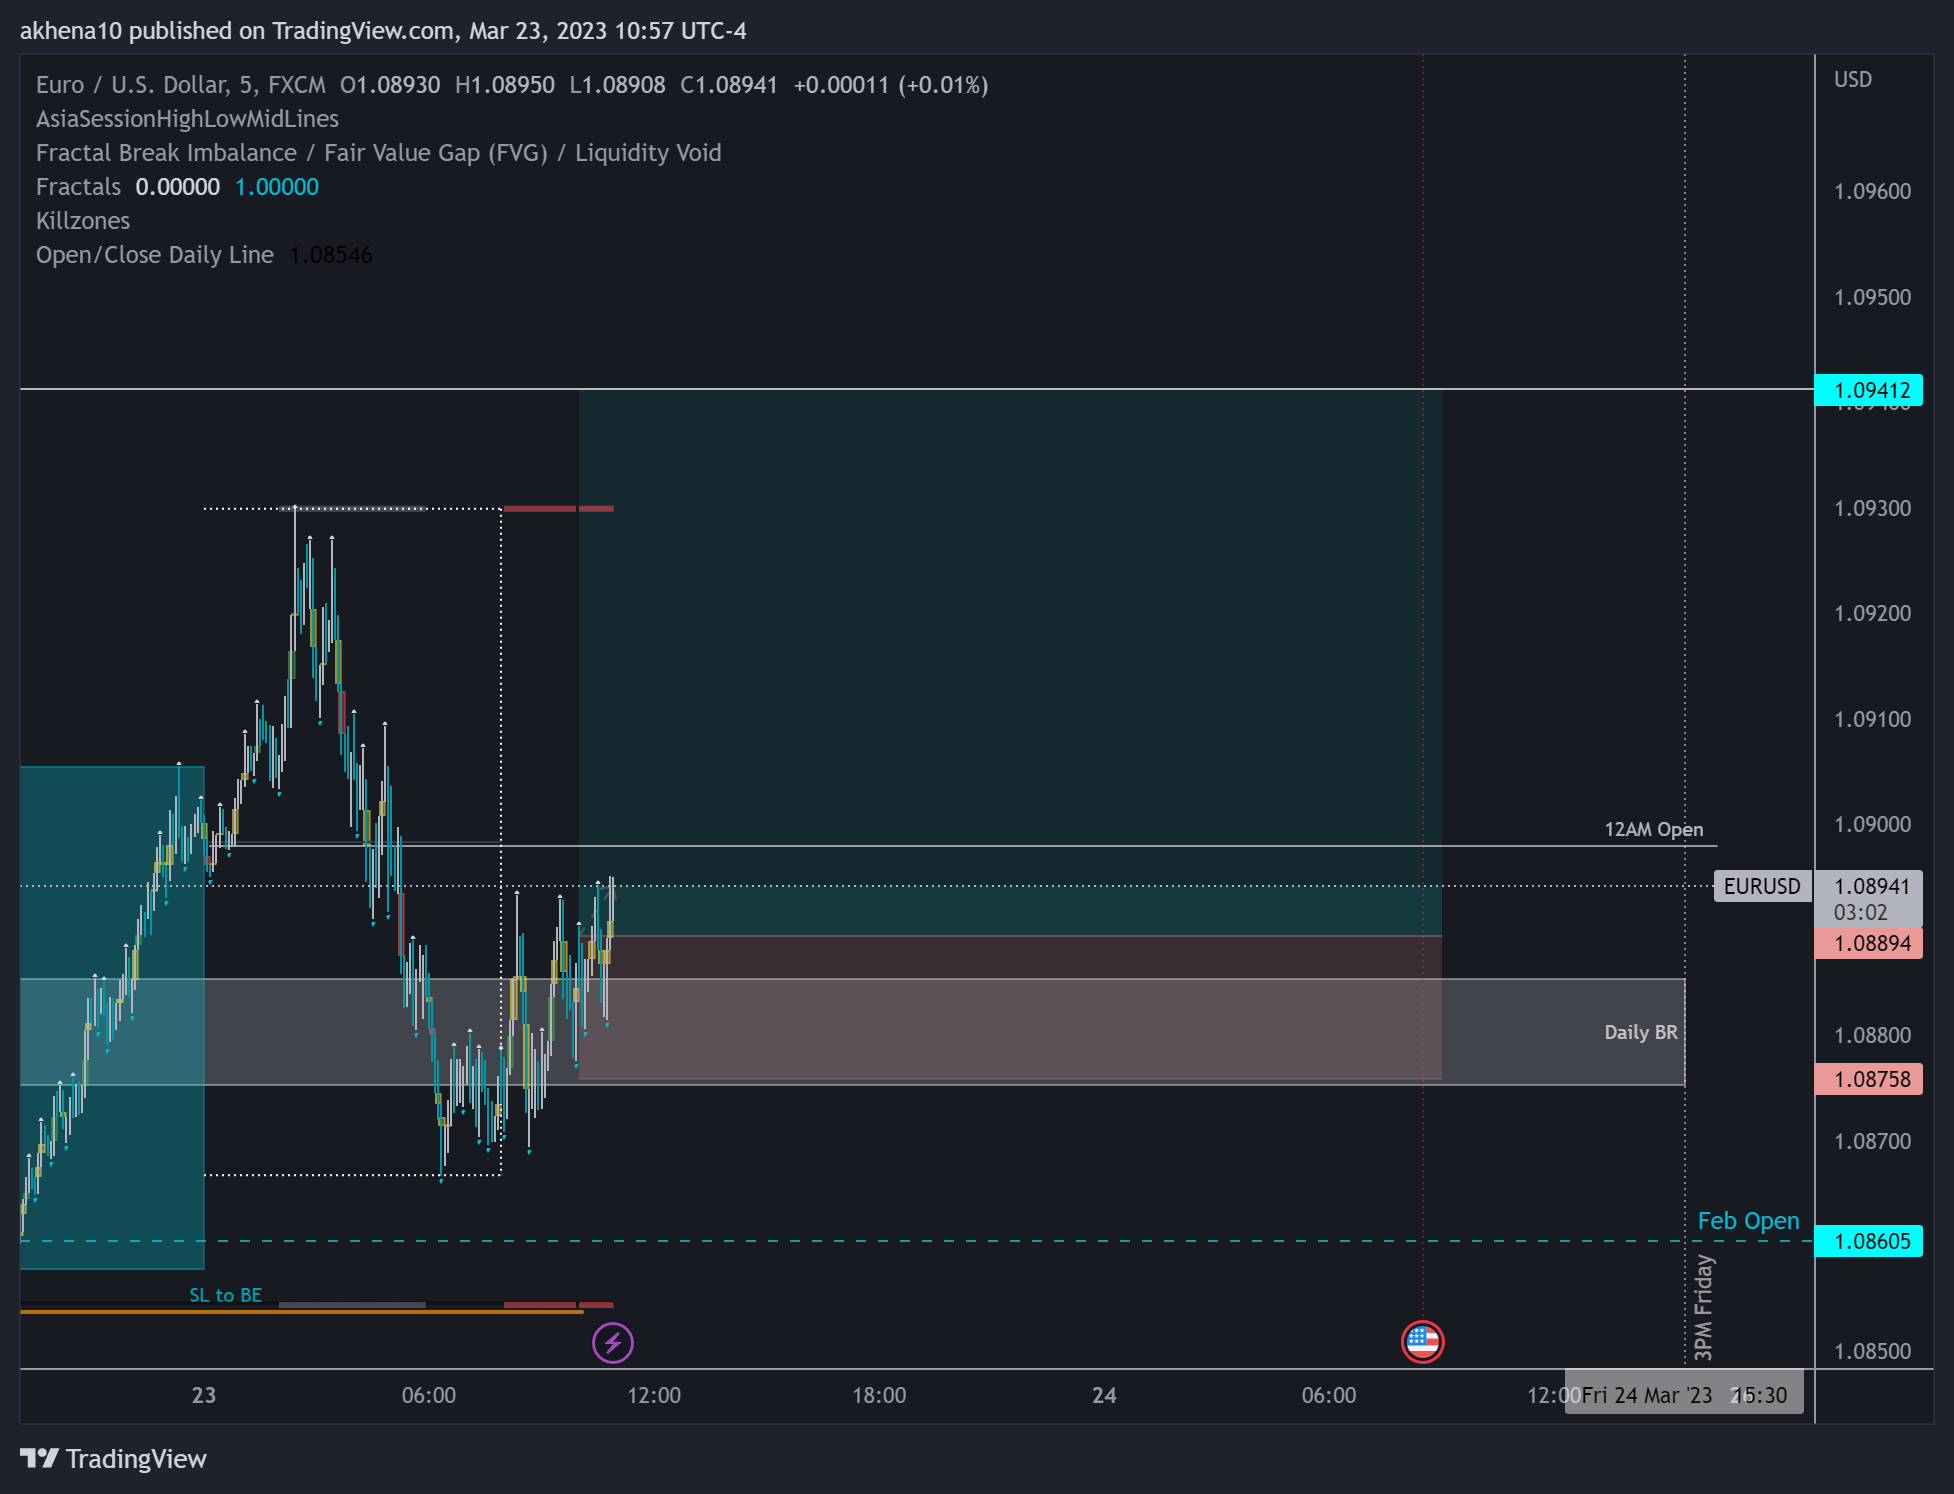1954x1494 pixels.
Task: Click the 12AM Open line label
Action: click(1654, 829)
